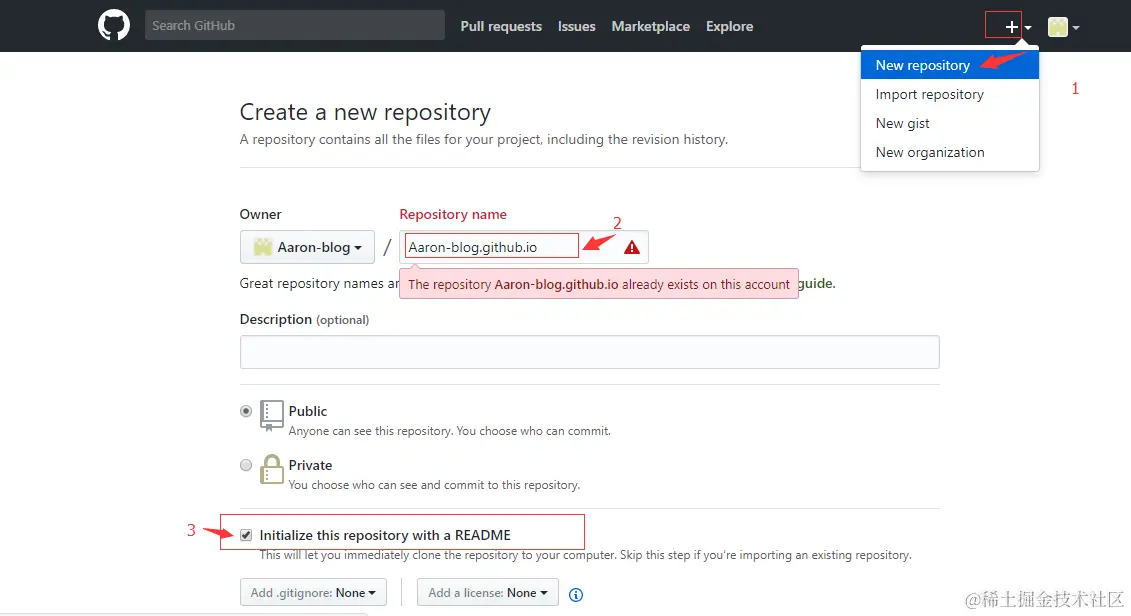The image size is (1131, 616).
Task: Expand the Add a license dropdown
Action: [488, 593]
